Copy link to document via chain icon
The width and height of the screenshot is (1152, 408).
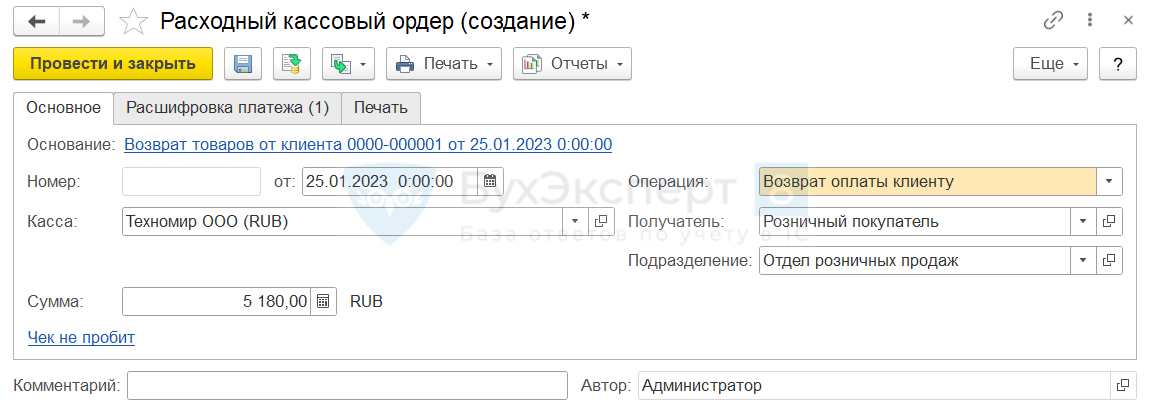[x=1053, y=21]
